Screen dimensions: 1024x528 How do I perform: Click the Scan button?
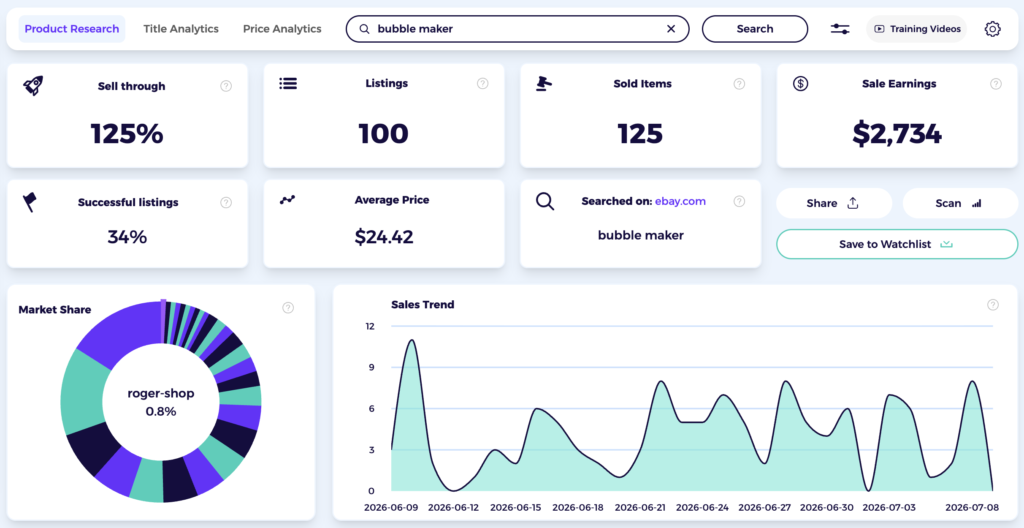(960, 203)
